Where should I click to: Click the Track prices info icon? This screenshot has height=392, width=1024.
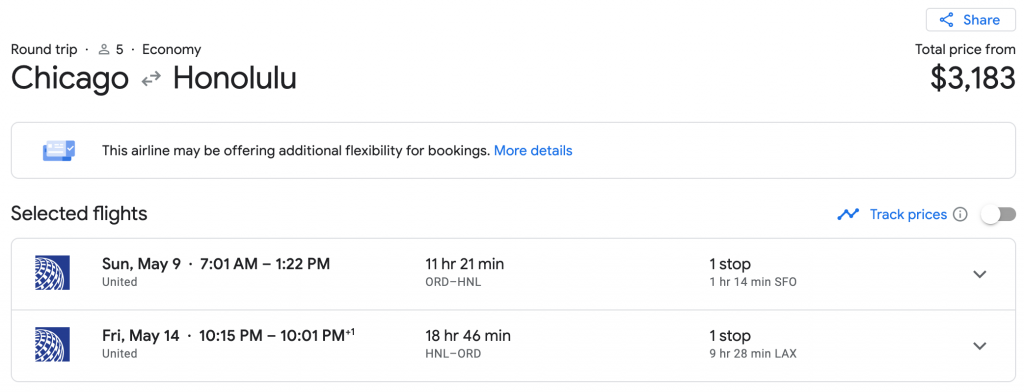tap(960, 214)
